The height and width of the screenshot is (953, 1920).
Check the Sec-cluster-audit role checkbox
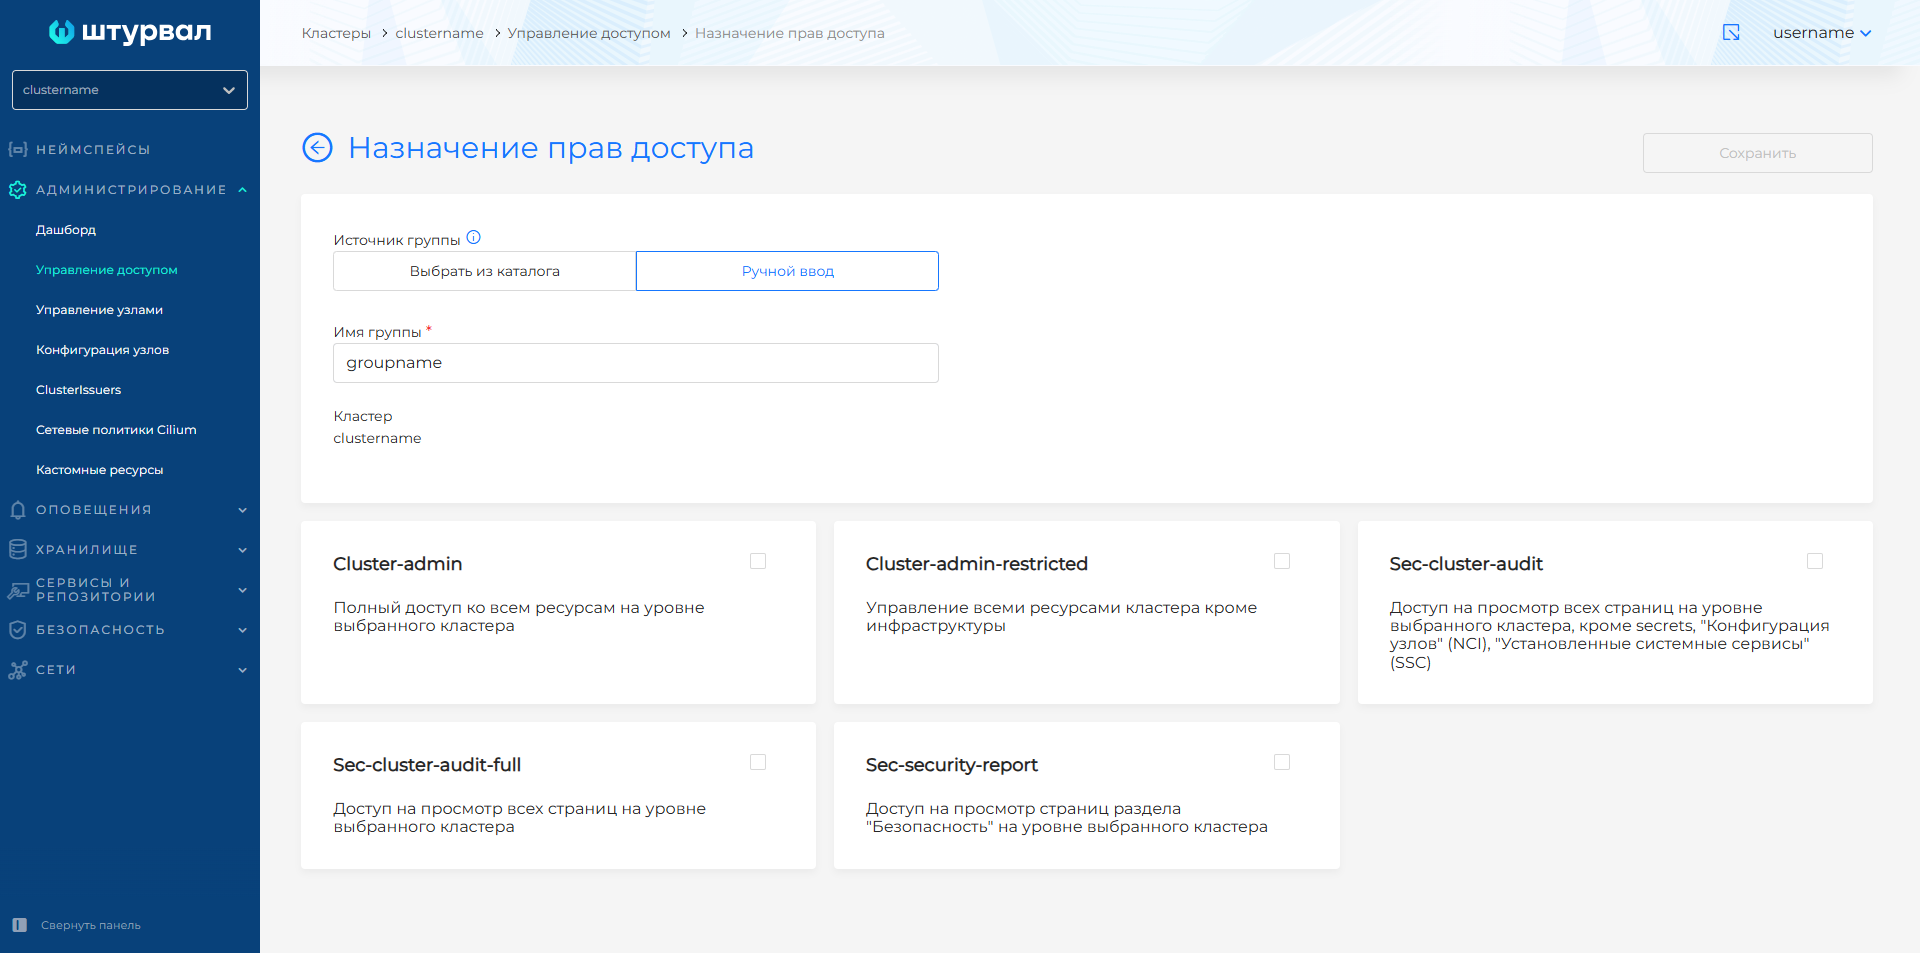[1815, 562]
